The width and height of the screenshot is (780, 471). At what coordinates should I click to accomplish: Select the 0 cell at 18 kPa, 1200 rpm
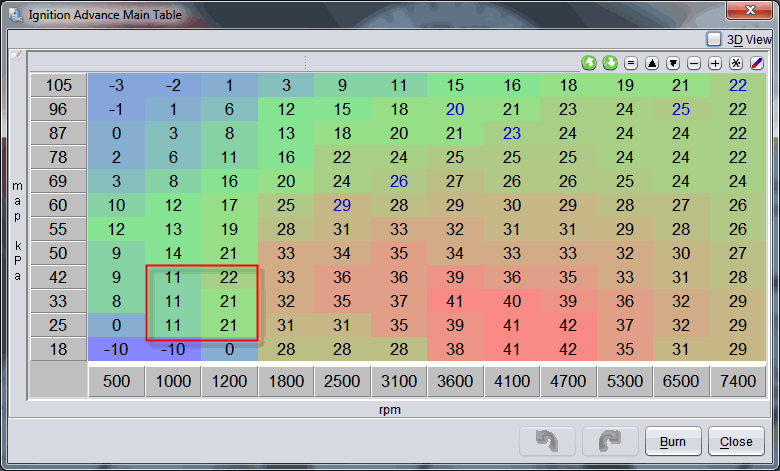click(x=229, y=349)
